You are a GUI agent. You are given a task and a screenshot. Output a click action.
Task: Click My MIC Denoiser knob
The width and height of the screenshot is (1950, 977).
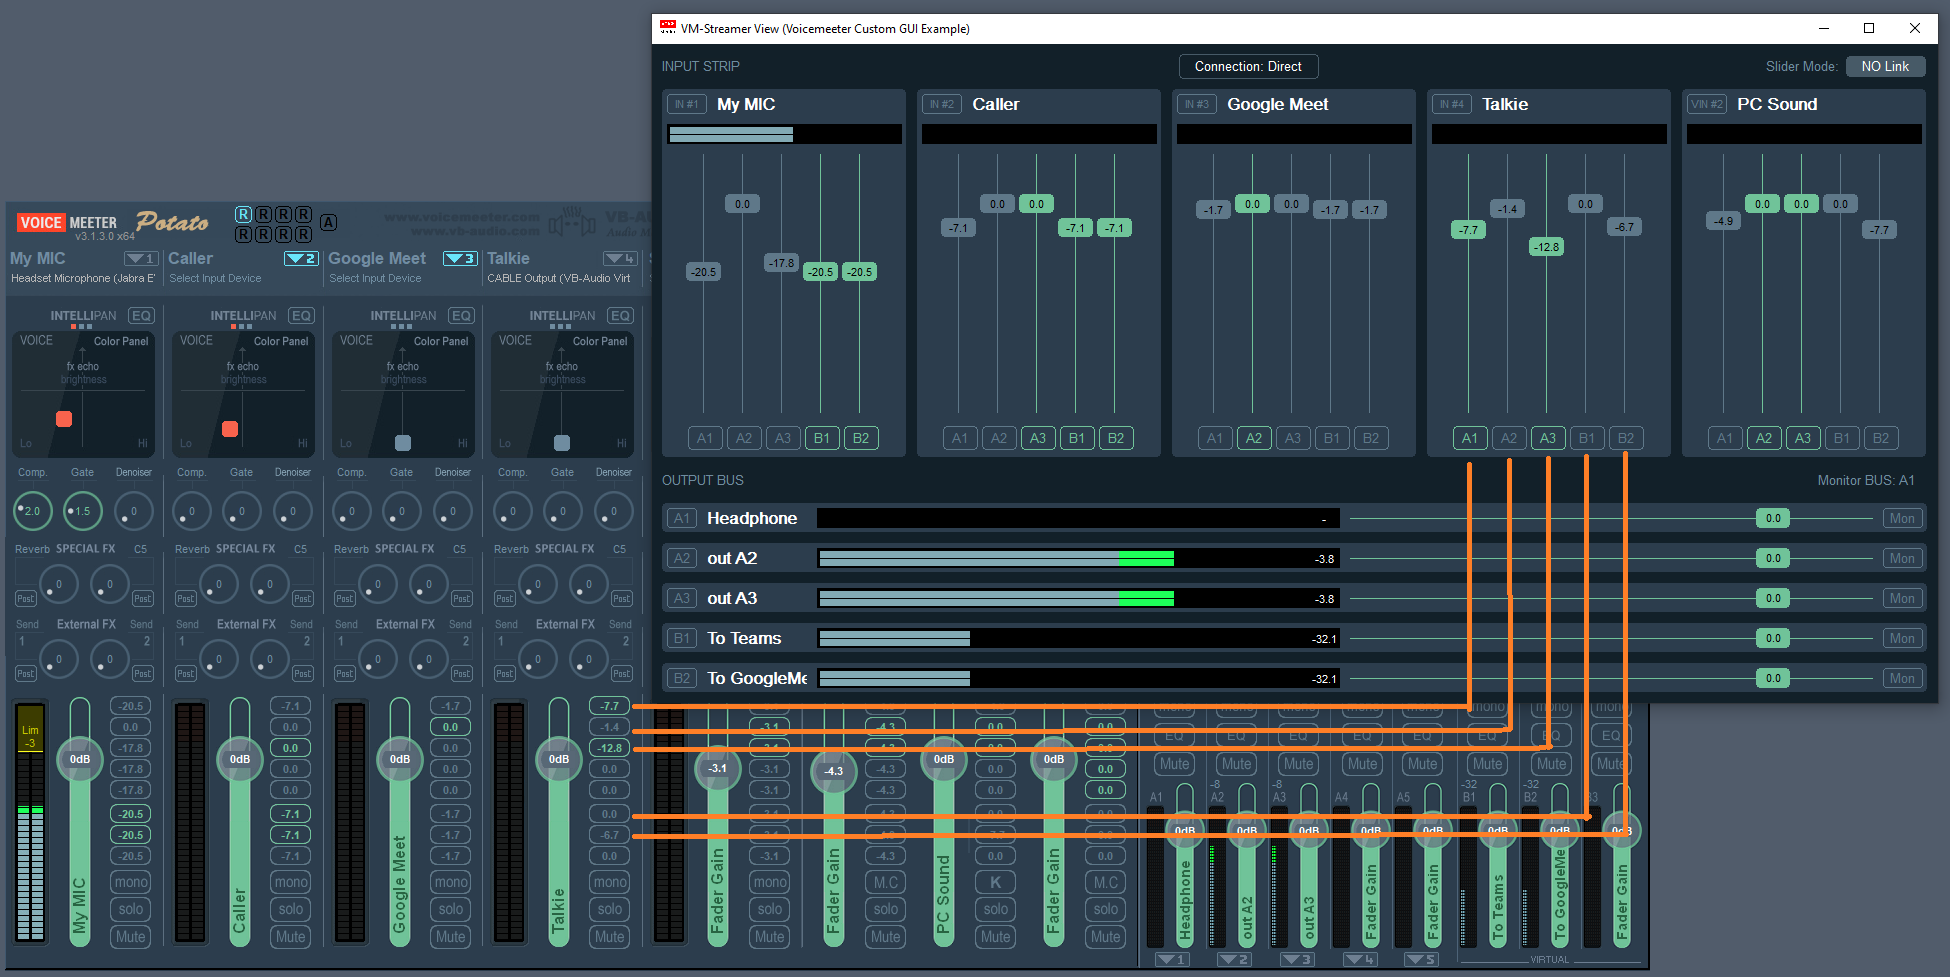click(133, 511)
